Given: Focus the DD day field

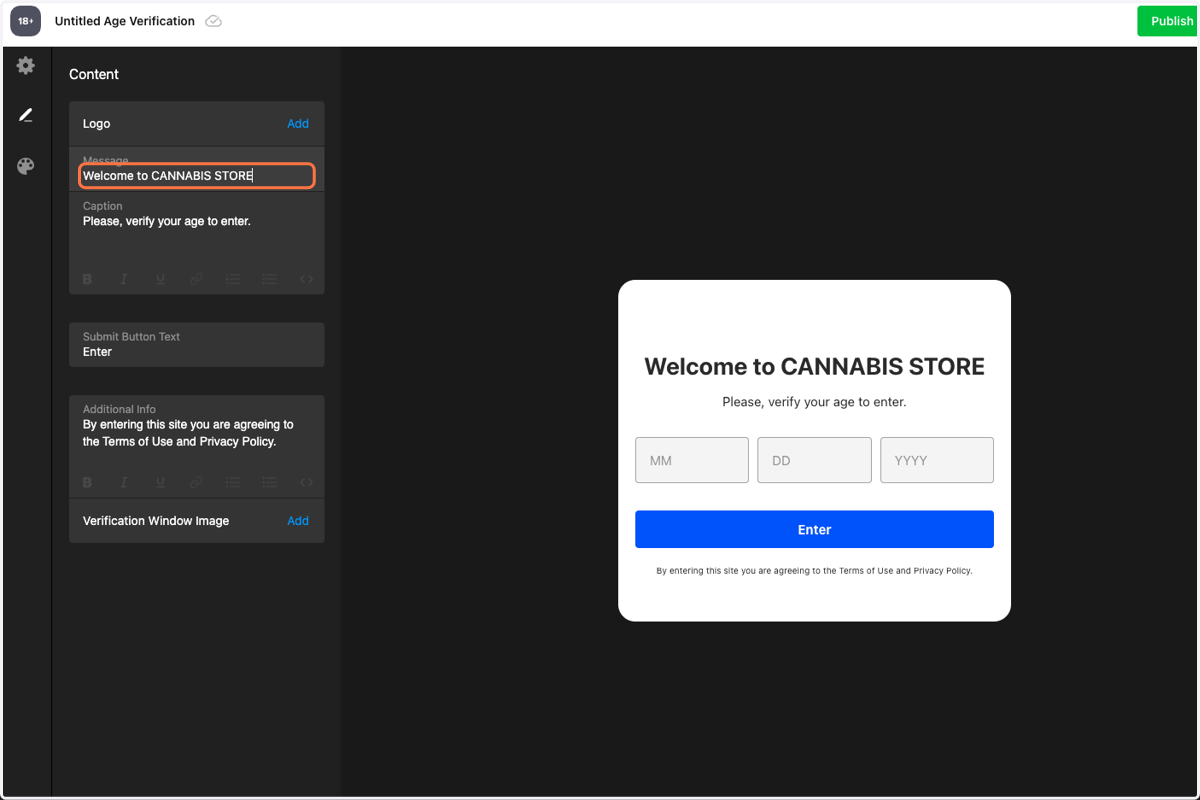Looking at the screenshot, I should [x=814, y=460].
